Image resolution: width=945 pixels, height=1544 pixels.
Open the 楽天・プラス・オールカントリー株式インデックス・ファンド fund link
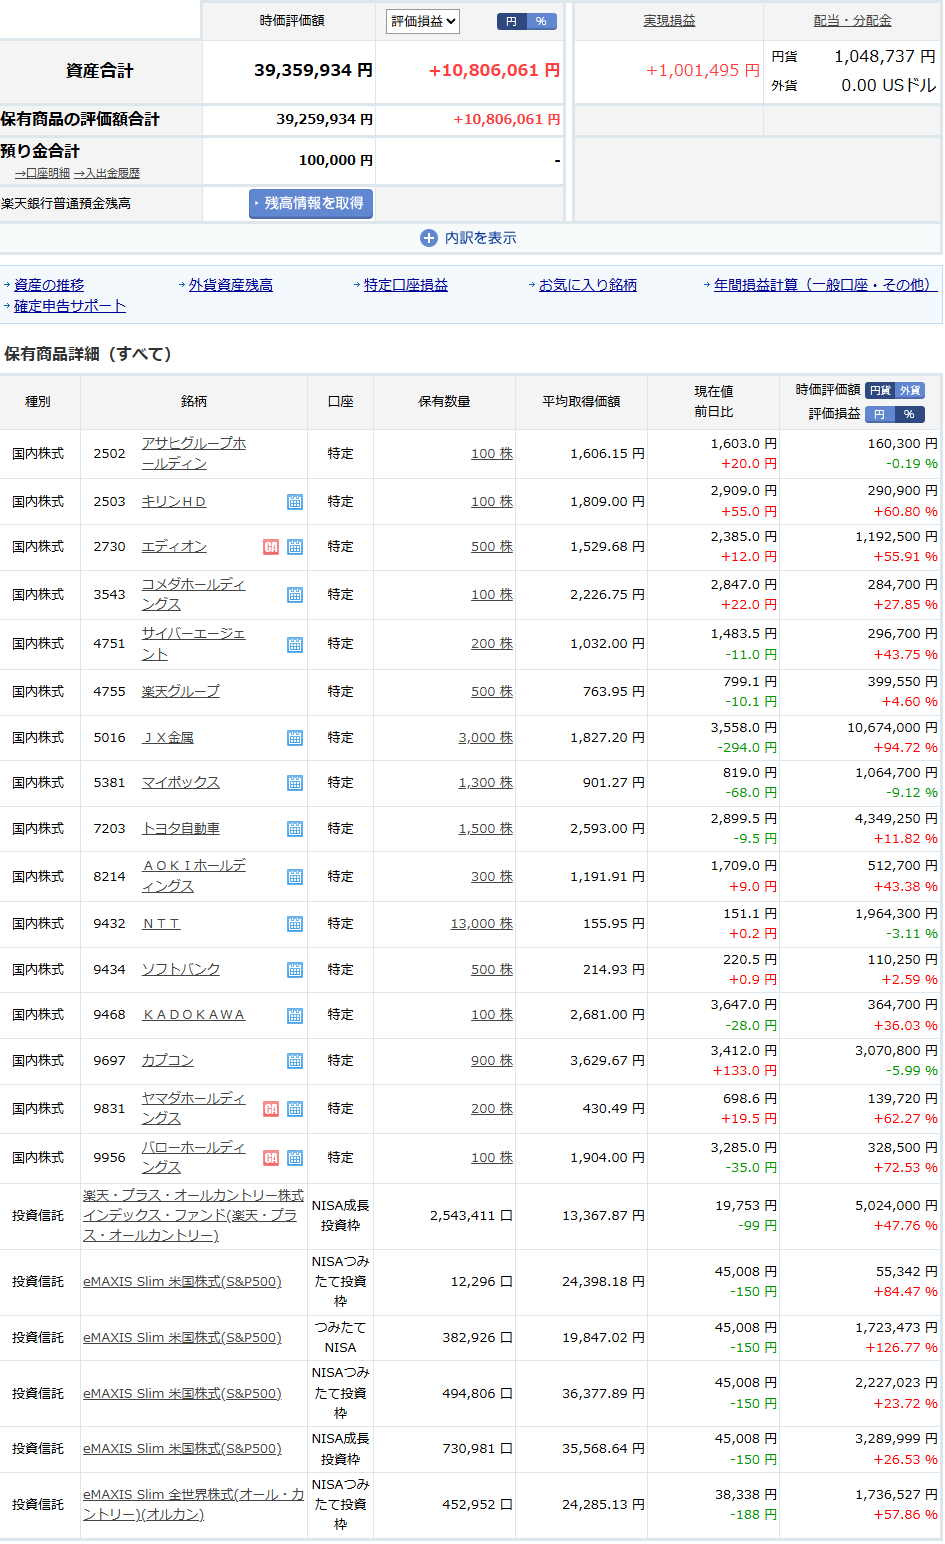pos(194,1215)
